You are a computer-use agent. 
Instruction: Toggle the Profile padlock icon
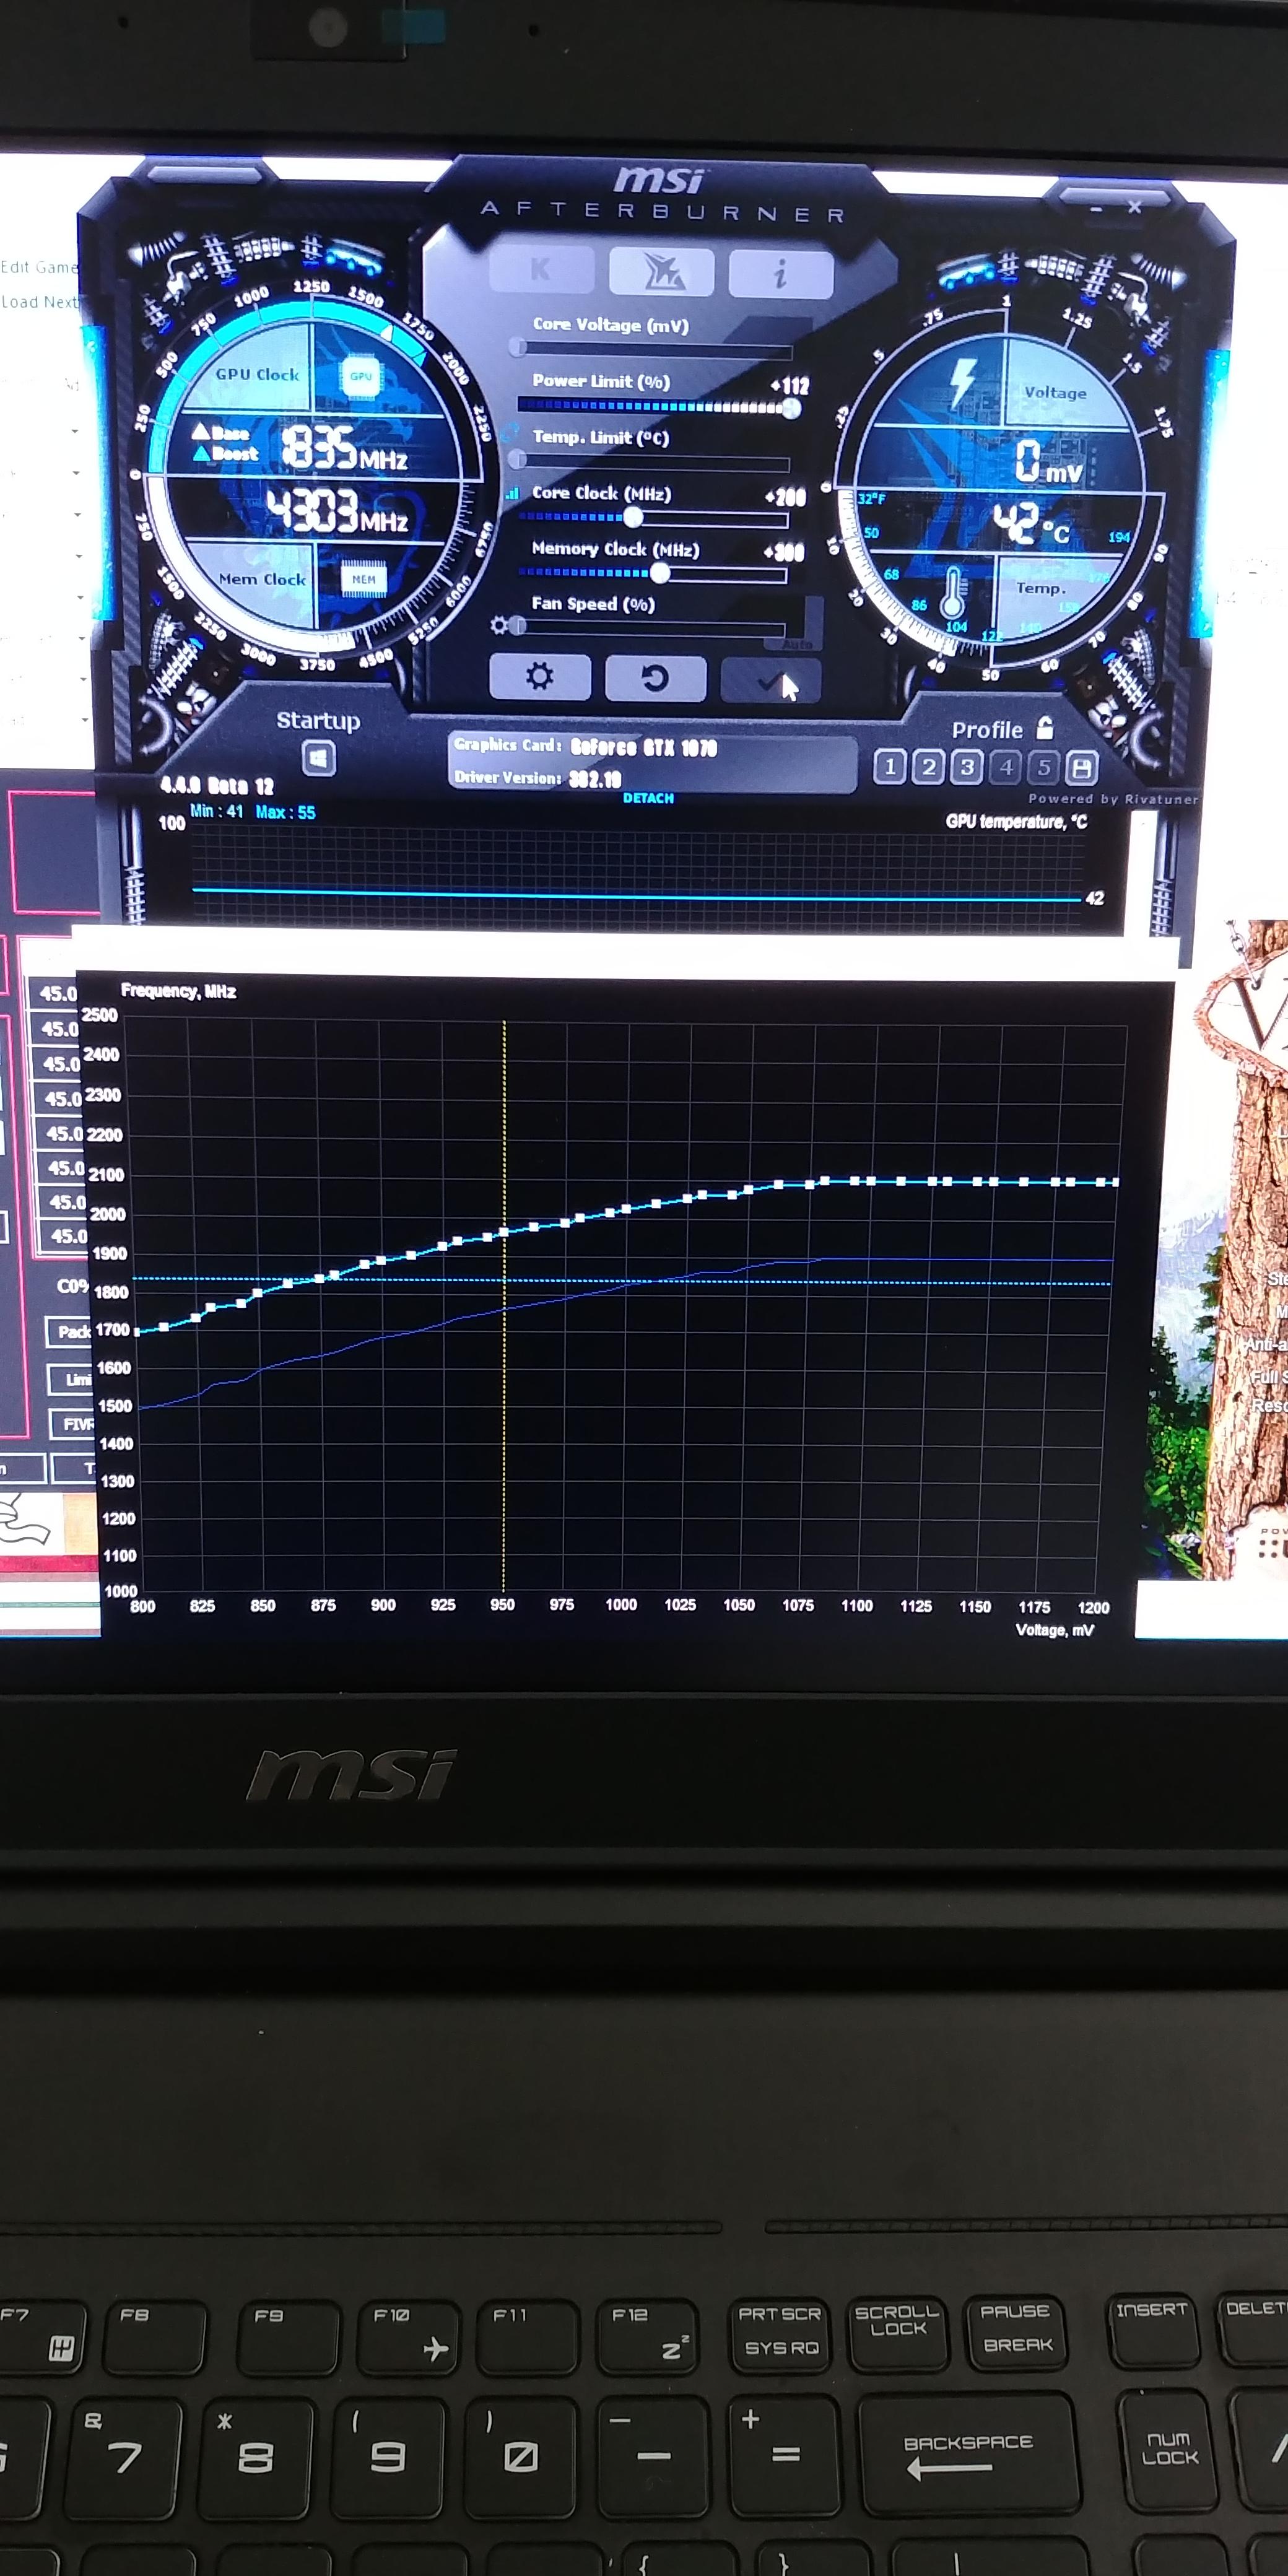1045,728
